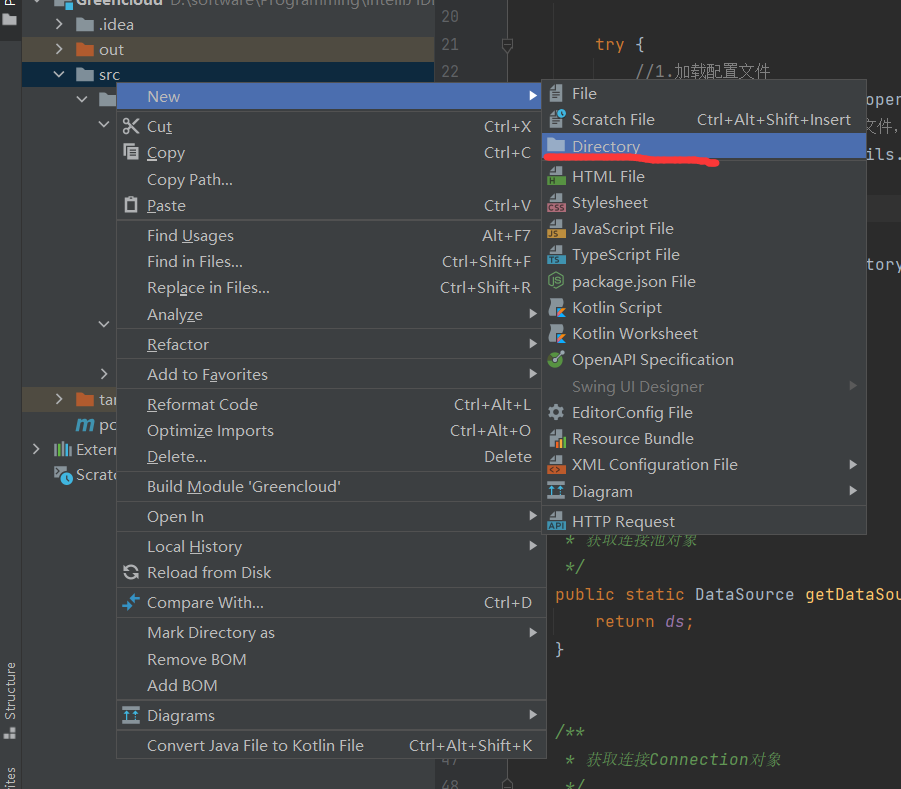Screen dimensions: 901x789
Task: Open the Analyze submenu arrow
Action: (533, 314)
